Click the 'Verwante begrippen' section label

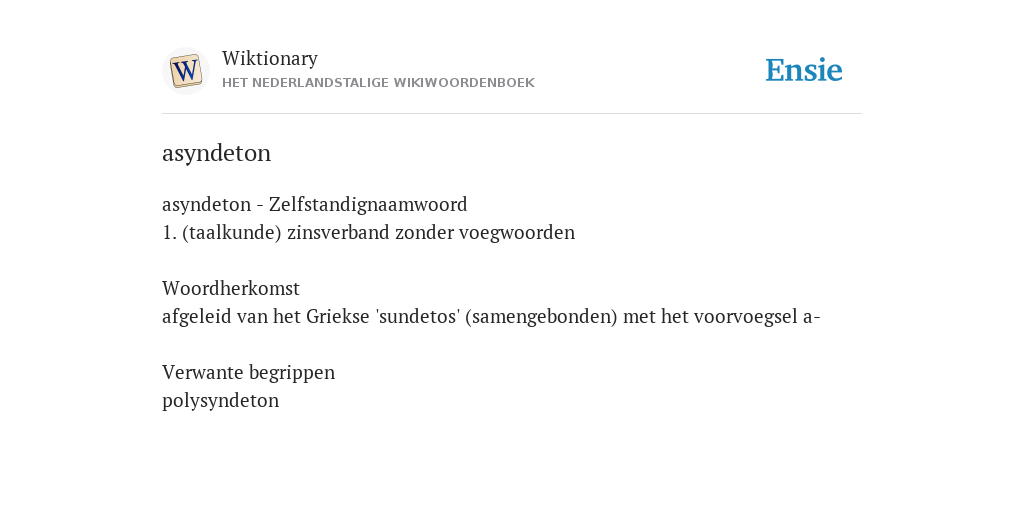tap(248, 372)
